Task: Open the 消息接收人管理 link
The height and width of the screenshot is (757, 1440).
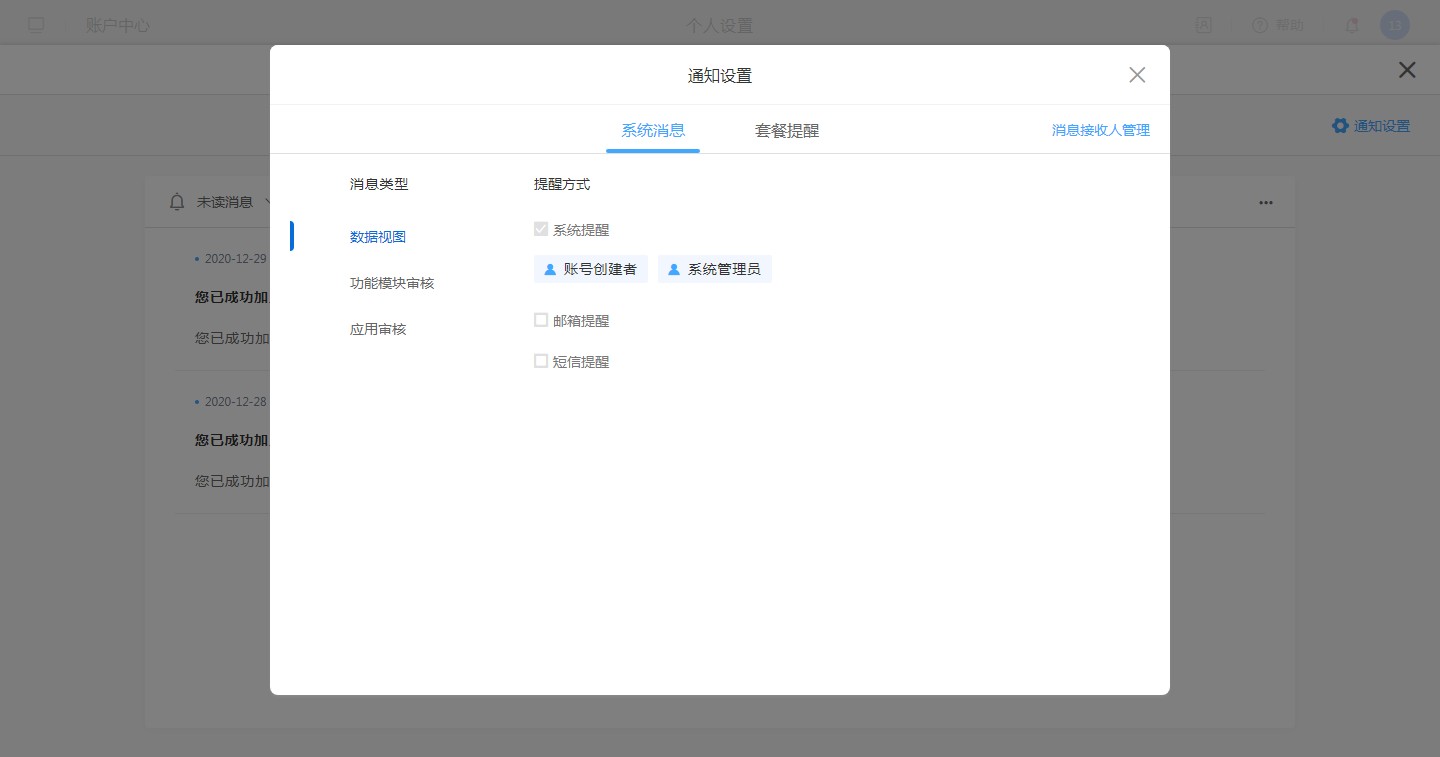Action: tap(1100, 130)
